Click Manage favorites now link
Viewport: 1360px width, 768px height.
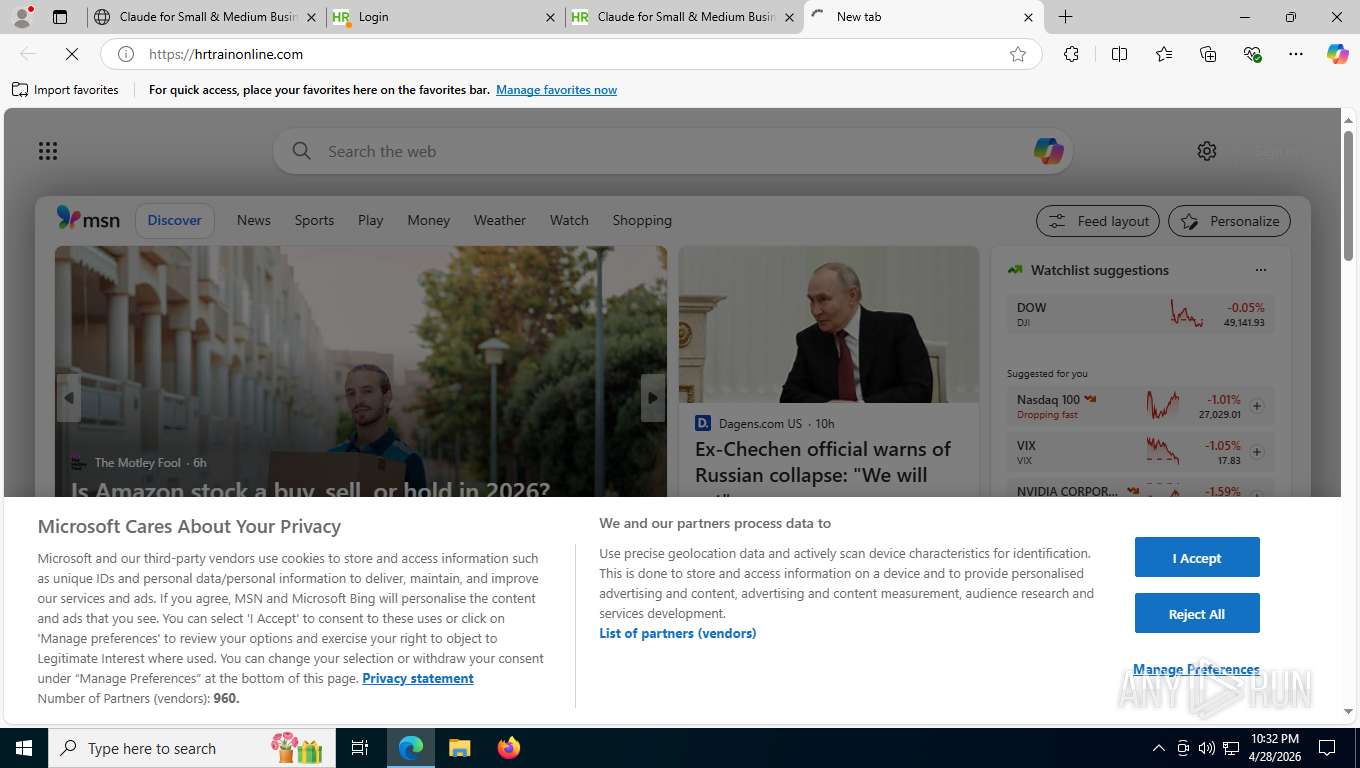point(556,90)
